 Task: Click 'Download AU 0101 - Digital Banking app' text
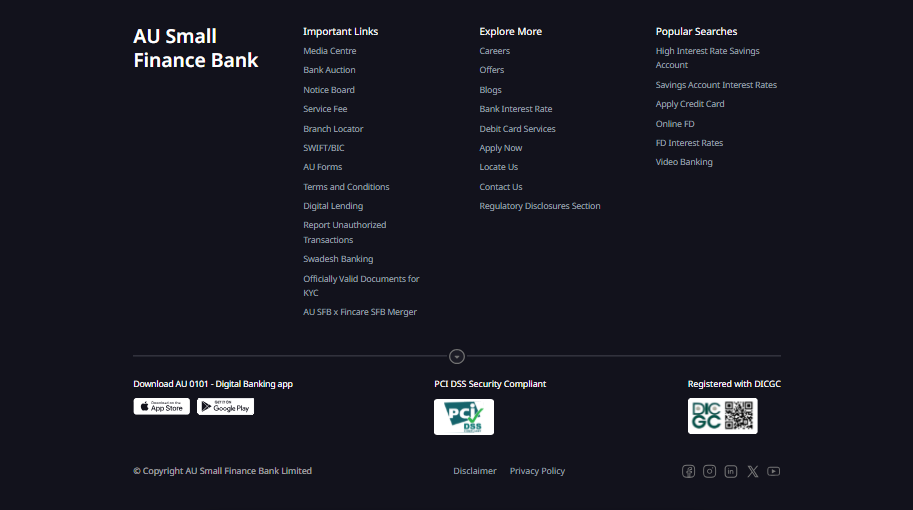(213, 384)
